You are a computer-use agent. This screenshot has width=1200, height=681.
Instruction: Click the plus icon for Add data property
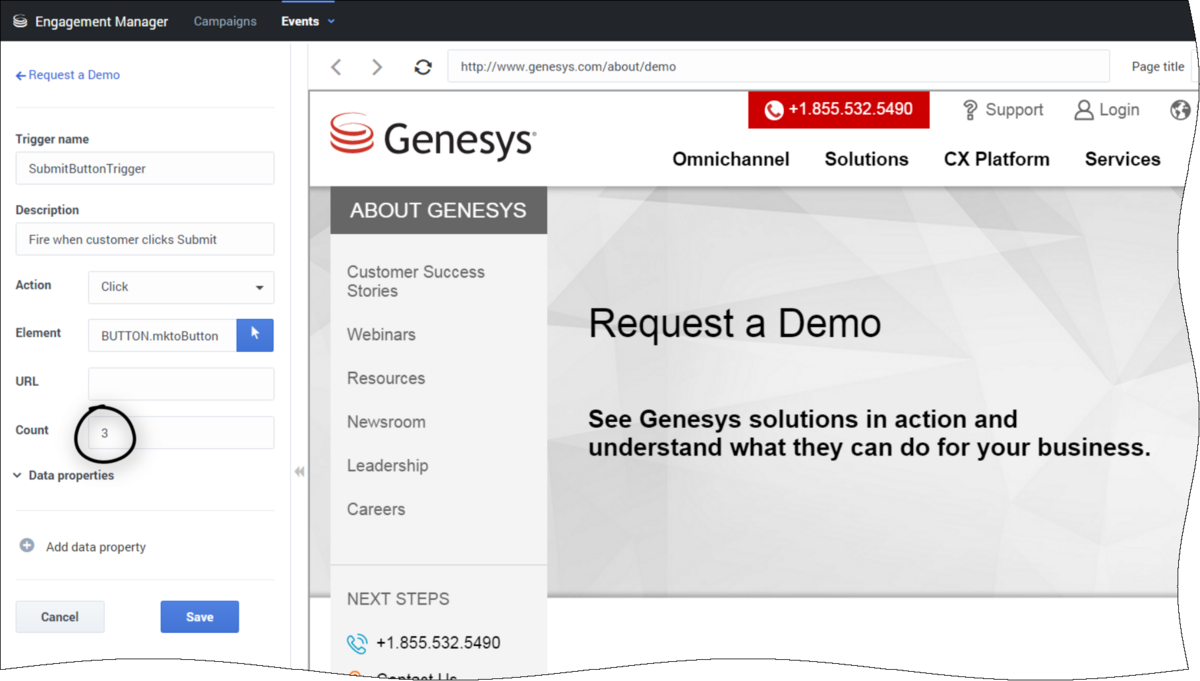pyautogui.click(x=27, y=546)
